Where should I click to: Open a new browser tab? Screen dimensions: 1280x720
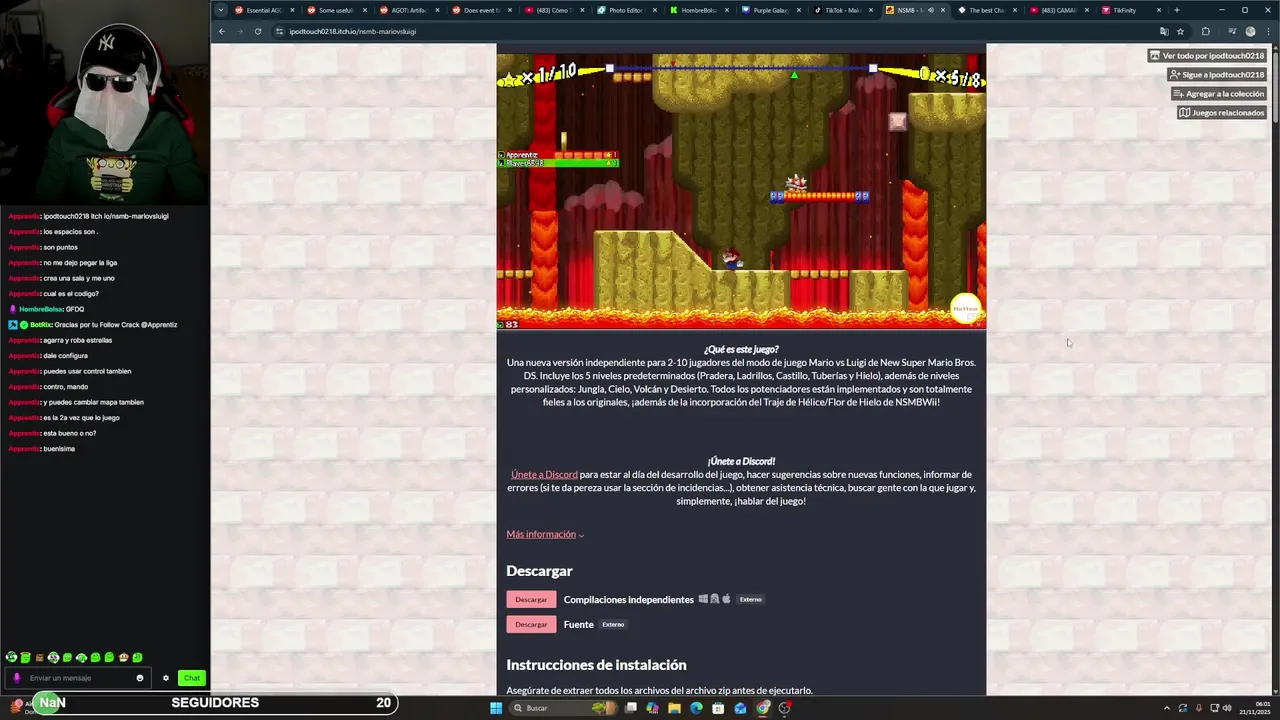[1176, 10]
